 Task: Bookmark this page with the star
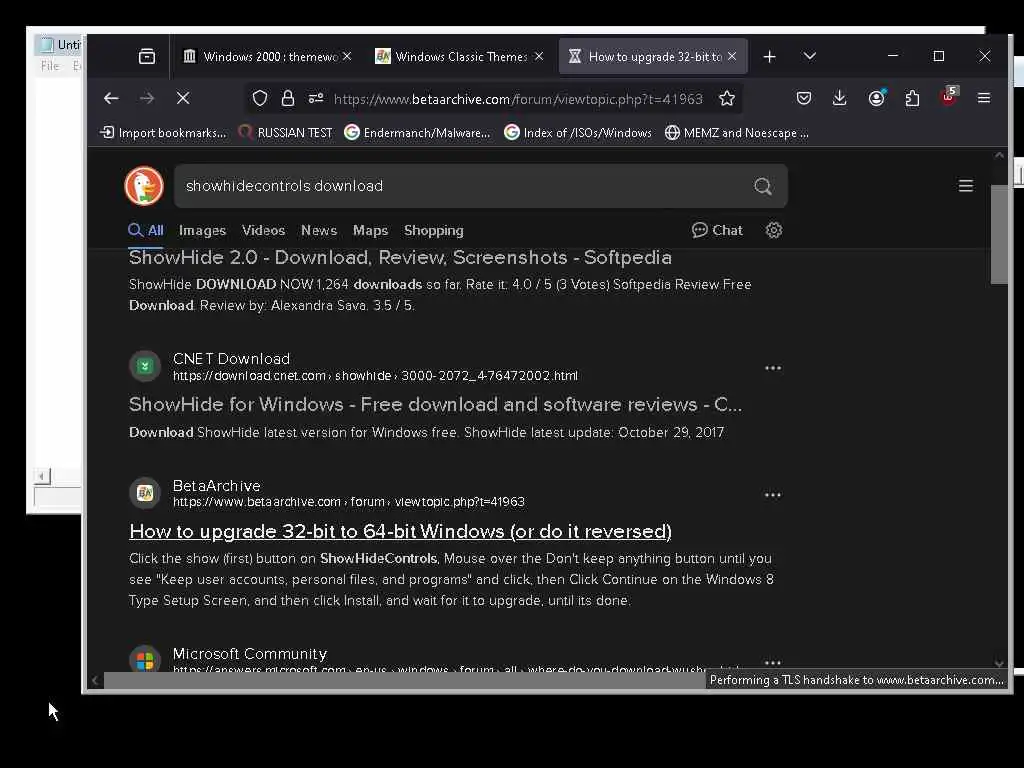727,98
